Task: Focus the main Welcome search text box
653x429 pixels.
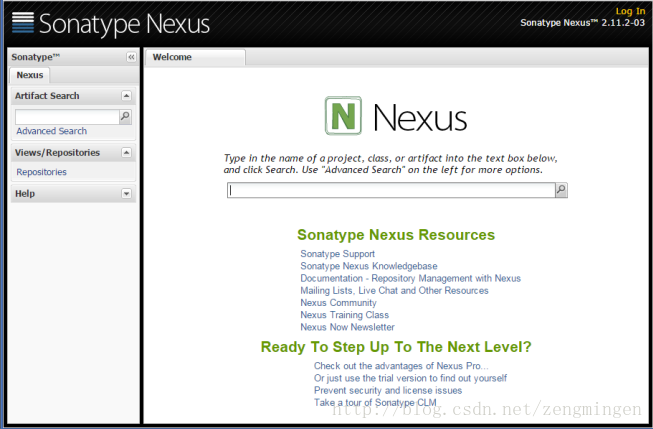Action: (391, 190)
